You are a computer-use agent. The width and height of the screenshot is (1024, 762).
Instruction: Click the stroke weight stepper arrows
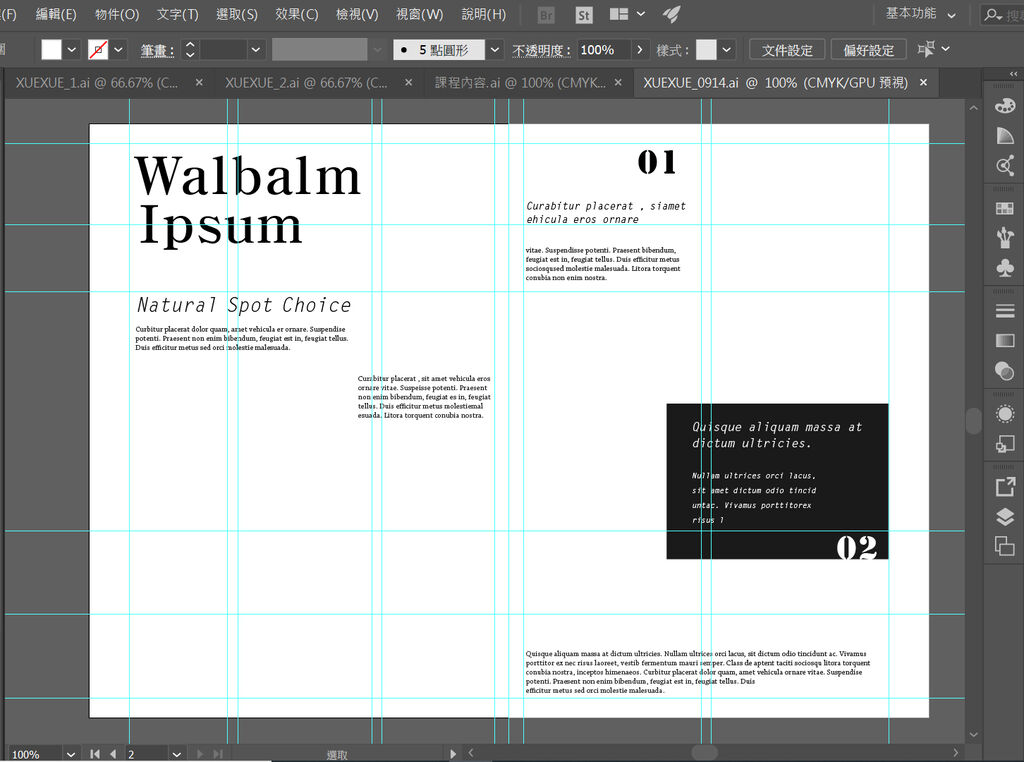[x=190, y=50]
